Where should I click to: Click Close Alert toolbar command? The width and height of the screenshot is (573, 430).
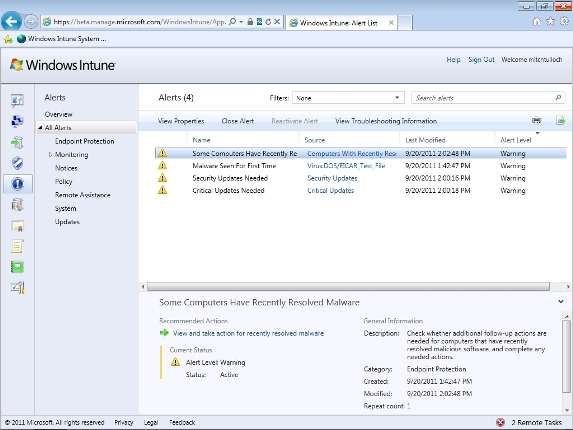pyautogui.click(x=238, y=121)
